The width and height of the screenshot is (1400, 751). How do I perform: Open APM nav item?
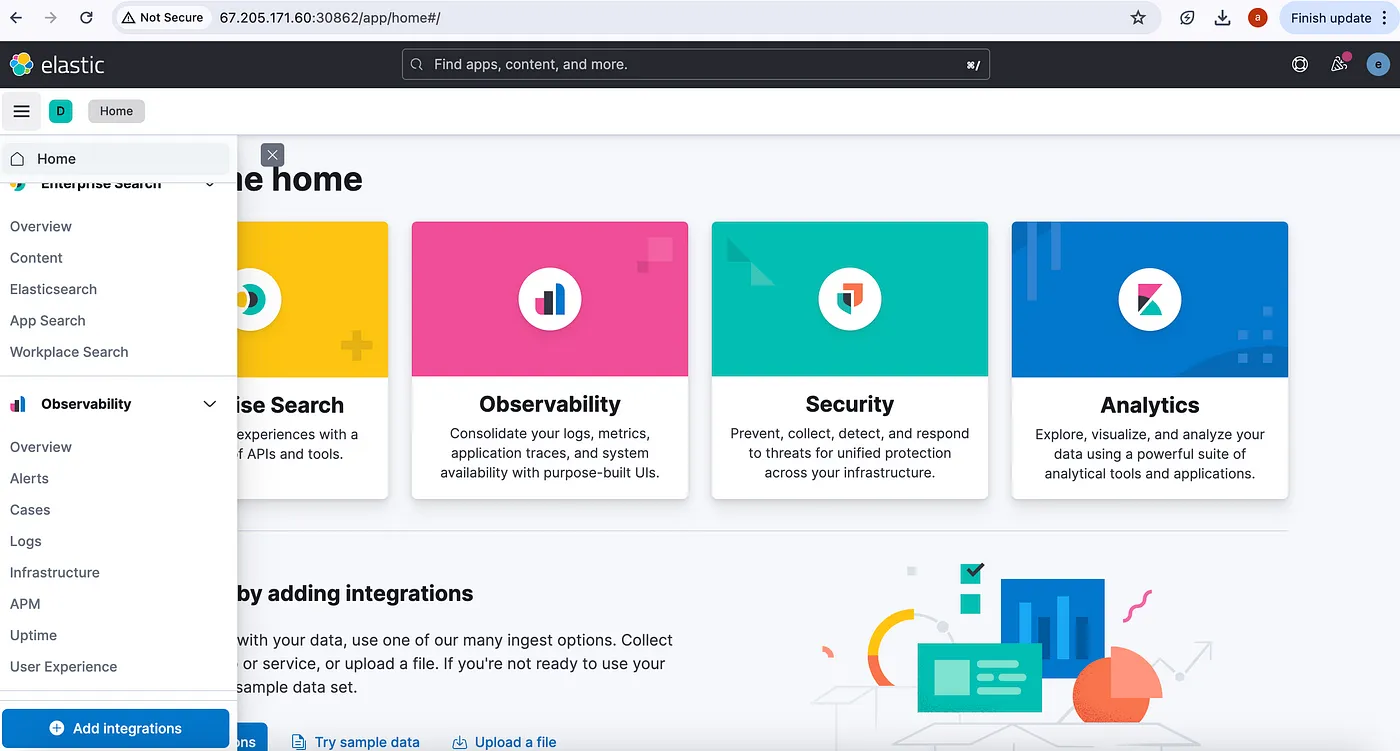click(25, 604)
